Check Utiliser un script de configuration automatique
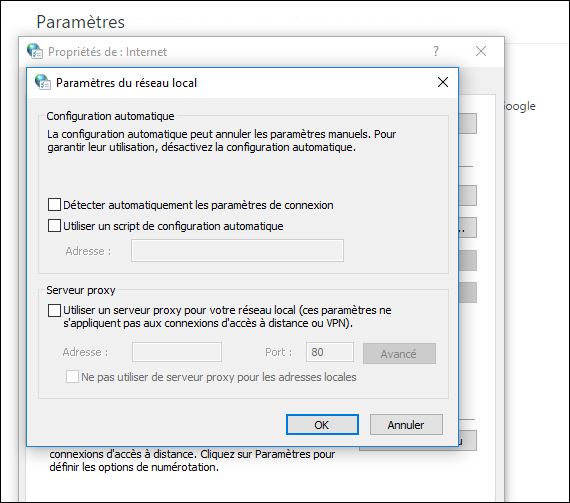The image size is (570, 503). click(x=55, y=226)
